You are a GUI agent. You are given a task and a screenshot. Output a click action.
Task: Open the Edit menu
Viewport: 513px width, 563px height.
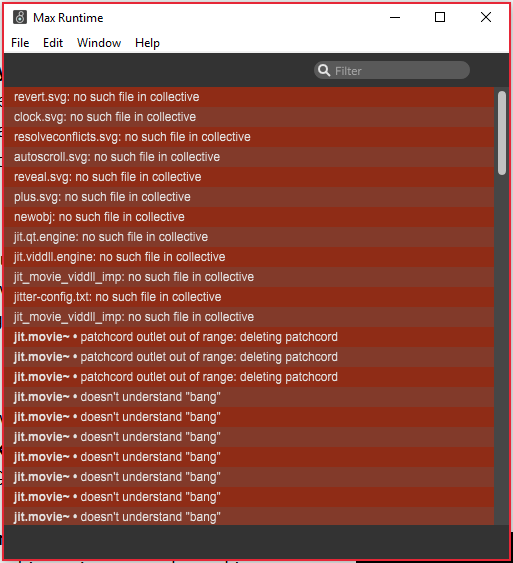point(53,43)
